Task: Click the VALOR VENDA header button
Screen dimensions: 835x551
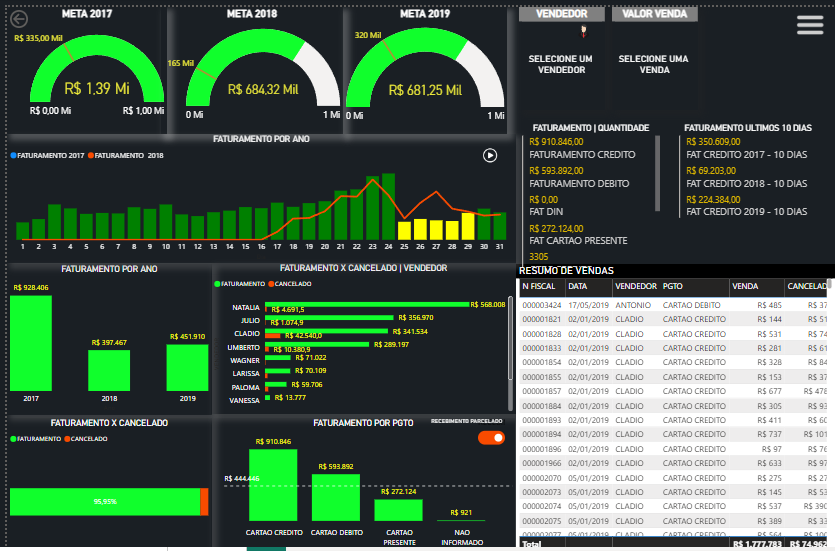Action: click(654, 14)
